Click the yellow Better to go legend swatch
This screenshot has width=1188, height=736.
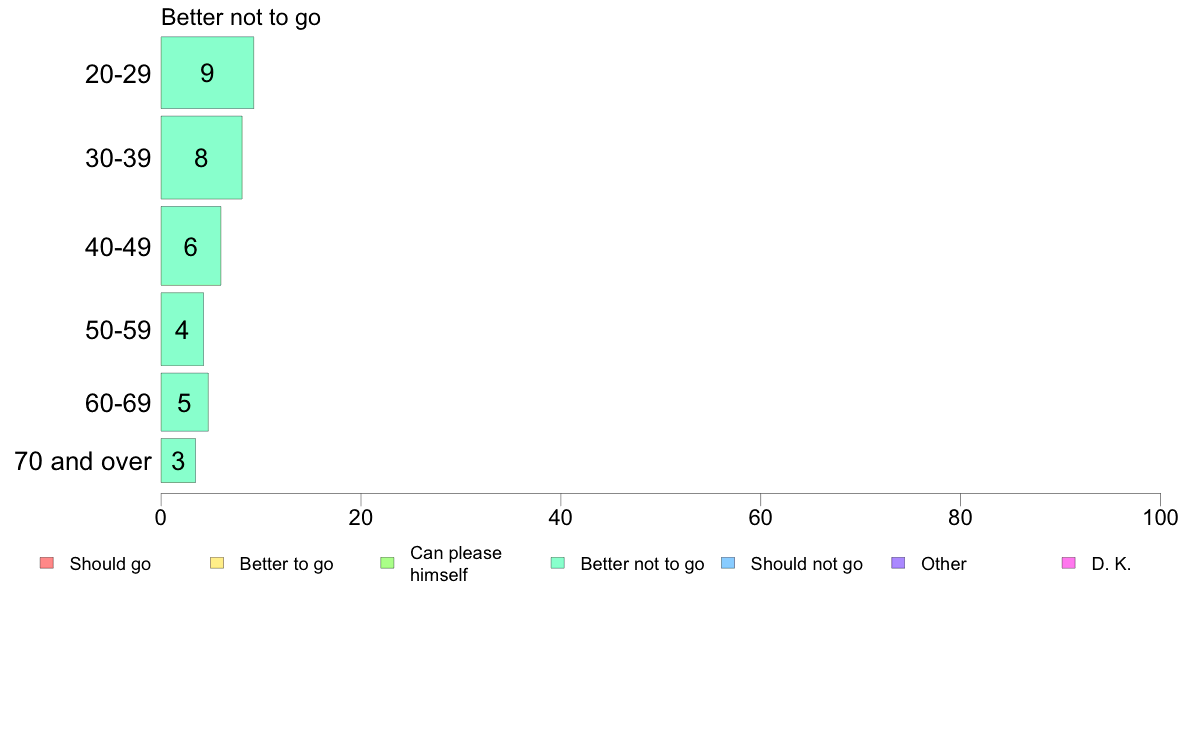pos(217,563)
